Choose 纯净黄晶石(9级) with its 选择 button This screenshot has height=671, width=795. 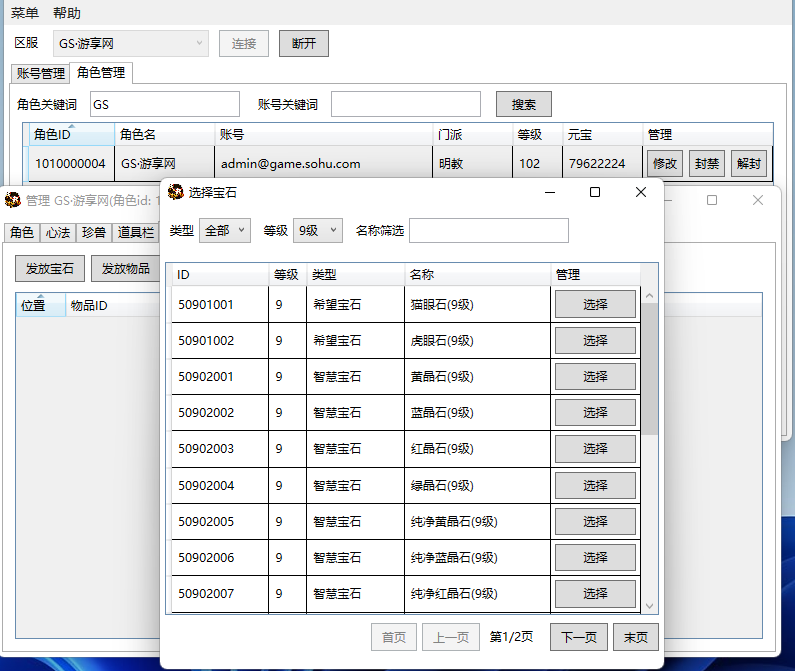click(595, 521)
